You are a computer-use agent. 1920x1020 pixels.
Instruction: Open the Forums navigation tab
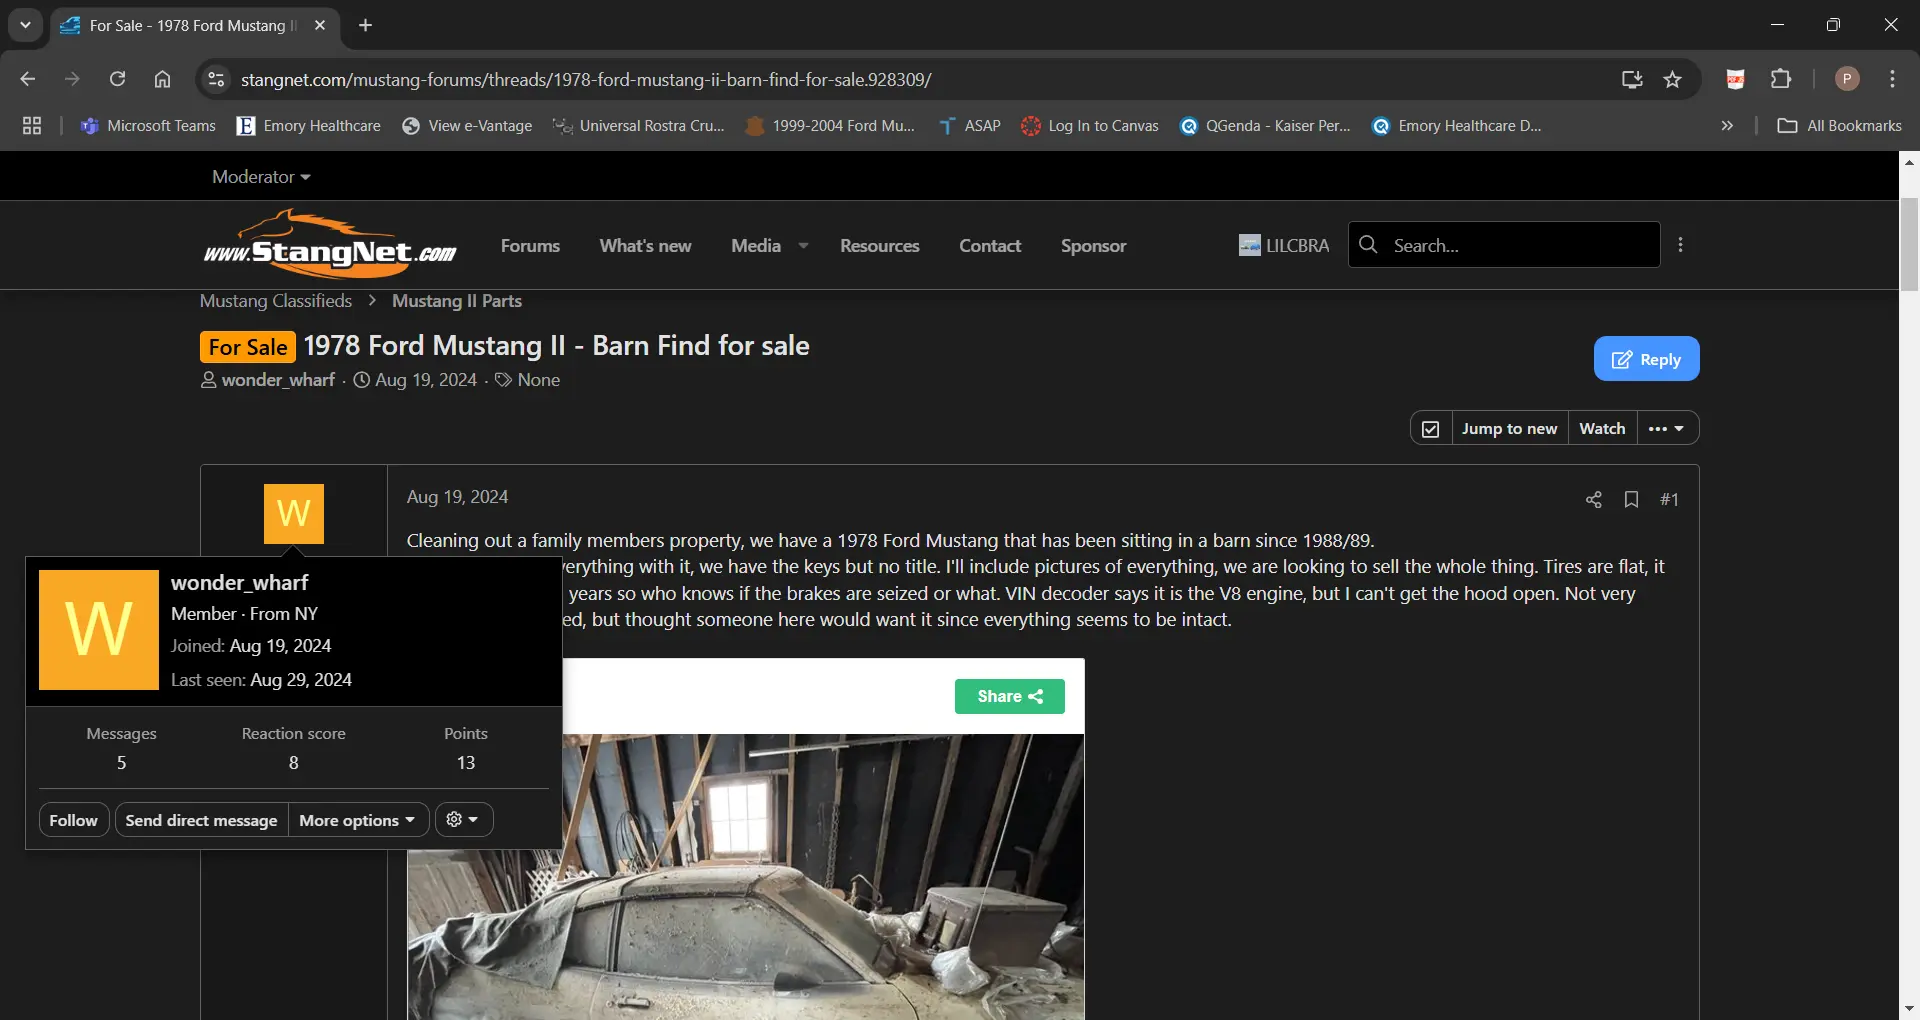point(530,246)
